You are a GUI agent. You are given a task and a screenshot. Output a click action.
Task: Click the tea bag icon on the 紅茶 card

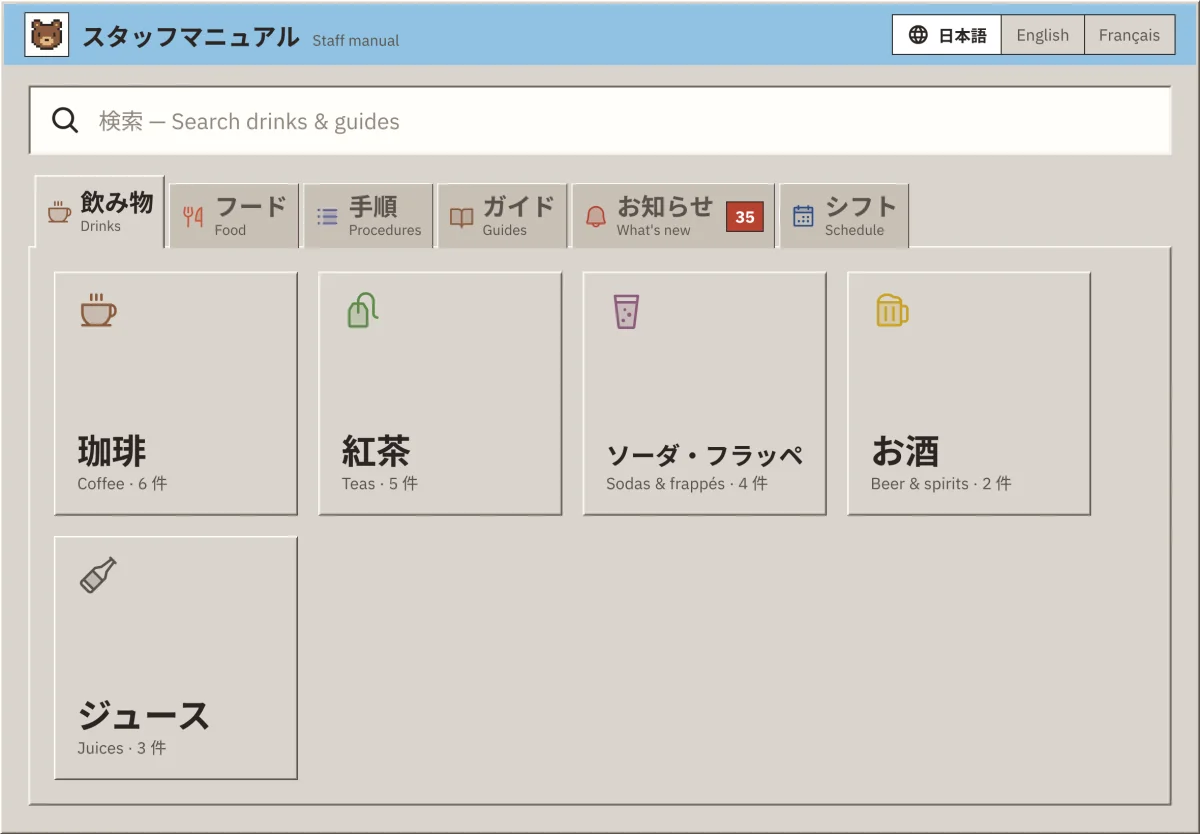(x=363, y=310)
